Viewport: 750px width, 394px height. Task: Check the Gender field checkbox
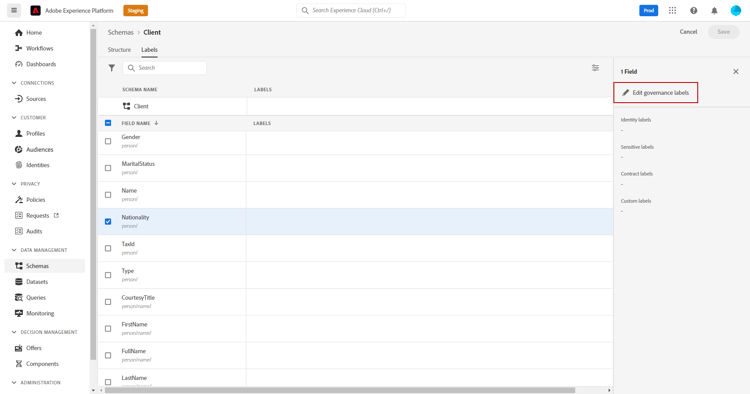pos(108,141)
